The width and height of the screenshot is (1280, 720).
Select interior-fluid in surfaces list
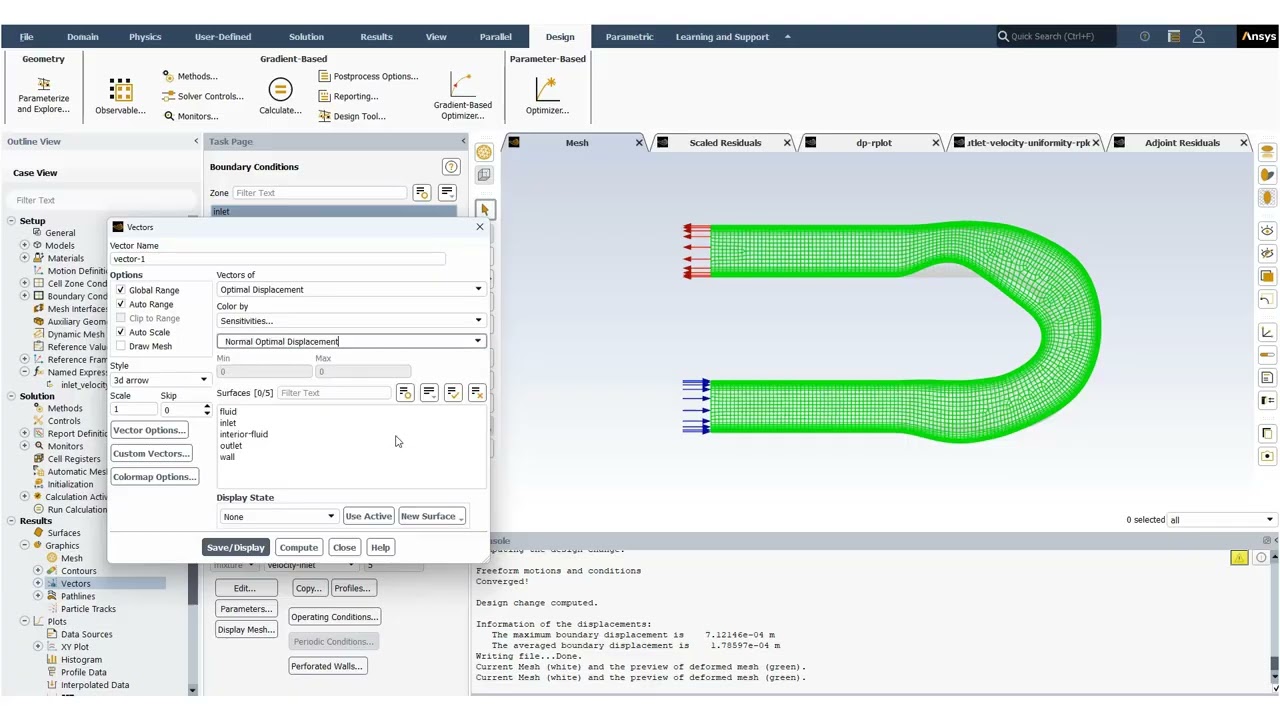(x=244, y=434)
